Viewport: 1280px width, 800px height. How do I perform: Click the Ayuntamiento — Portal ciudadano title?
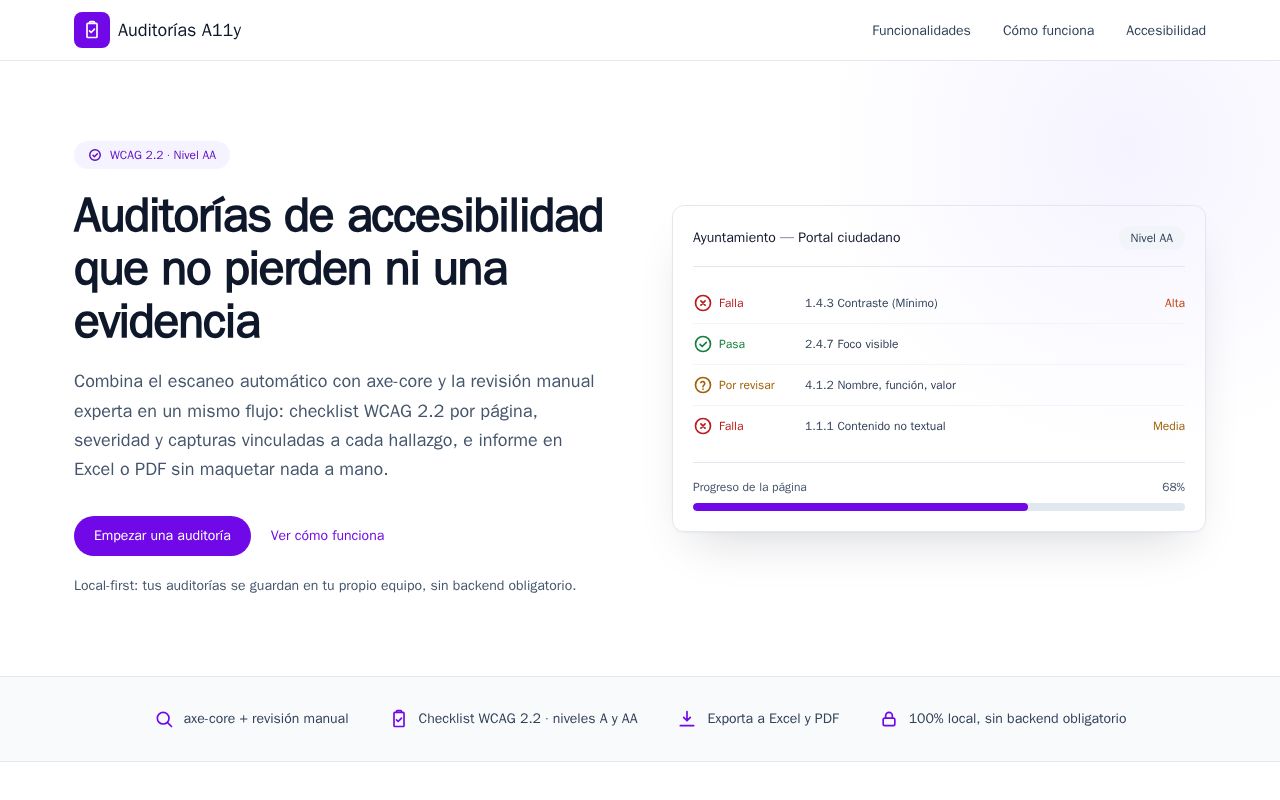point(797,238)
